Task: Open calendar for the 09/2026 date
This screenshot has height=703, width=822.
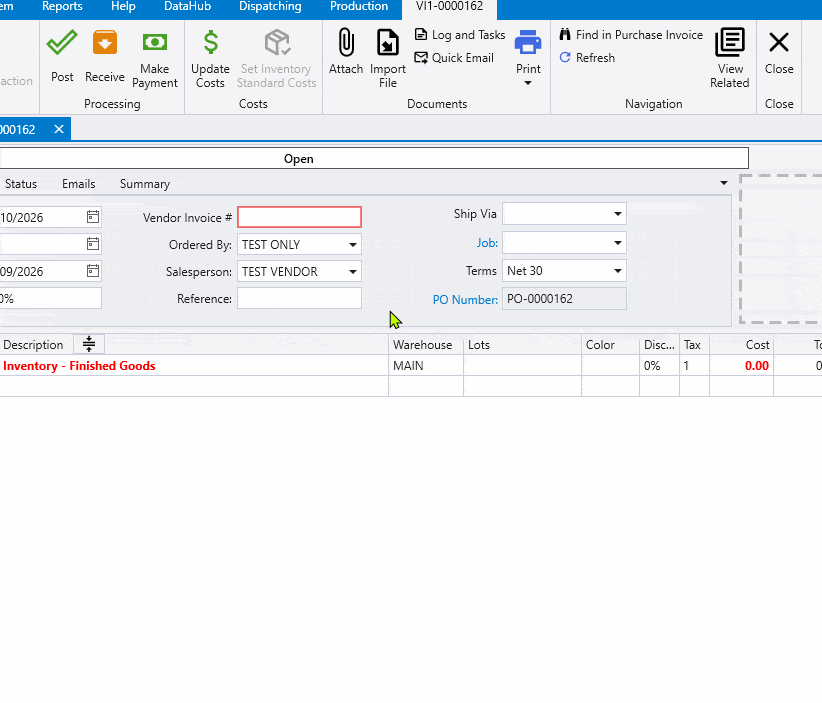Action: point(93,271)
